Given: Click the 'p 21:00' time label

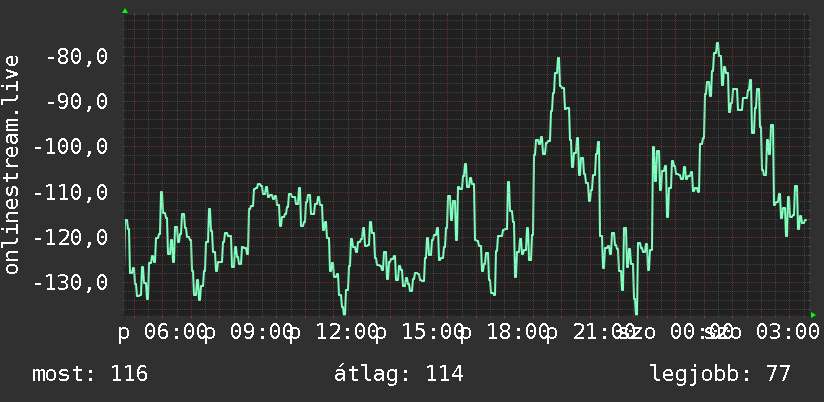Looking at the screenshot, I should (x=590, y=333).
